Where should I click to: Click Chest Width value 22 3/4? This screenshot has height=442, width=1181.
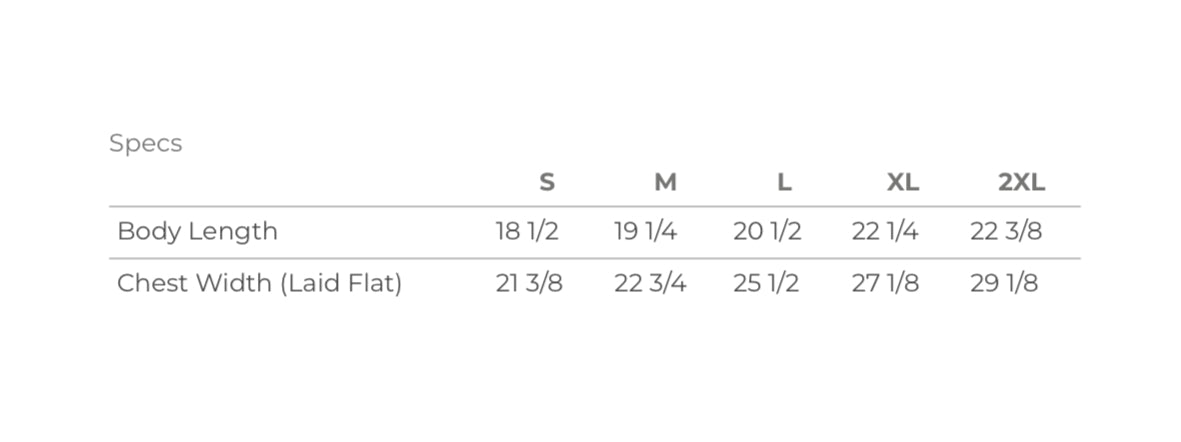pos(650,283)
